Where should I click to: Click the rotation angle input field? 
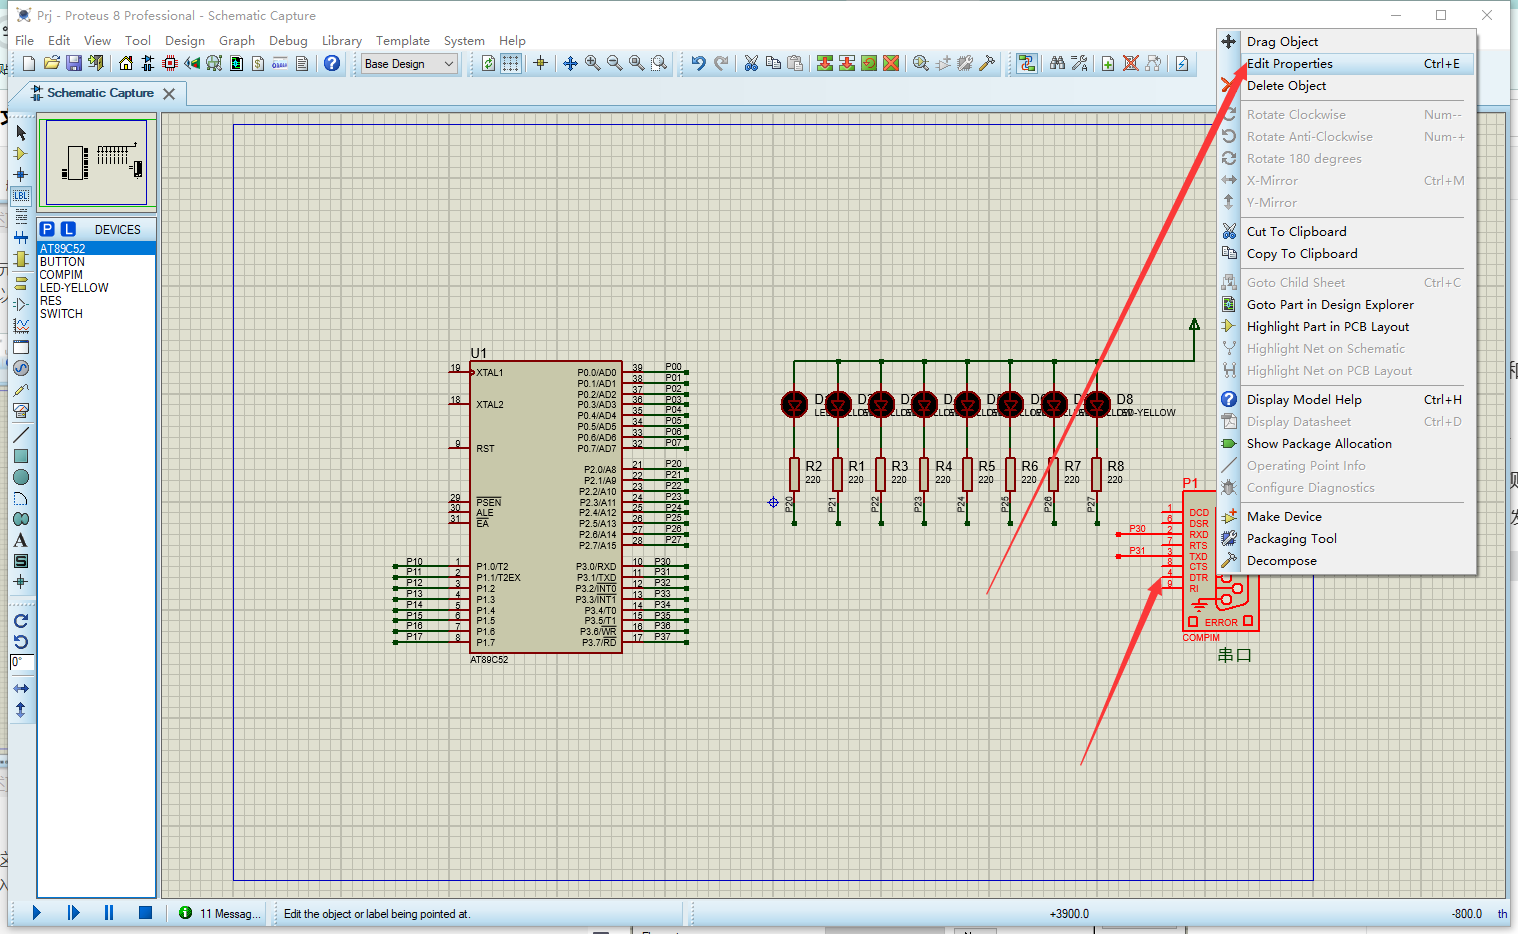tap(22, 663)
